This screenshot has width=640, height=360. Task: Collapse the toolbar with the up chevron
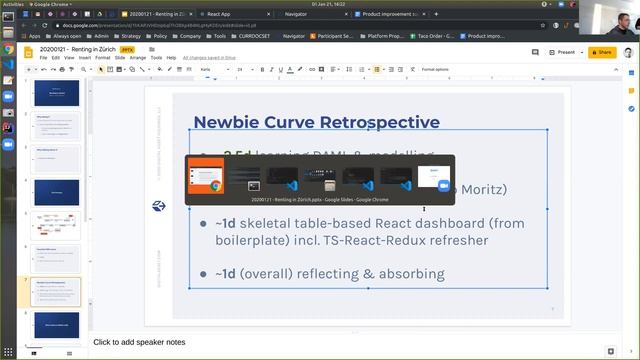point(616,70)
